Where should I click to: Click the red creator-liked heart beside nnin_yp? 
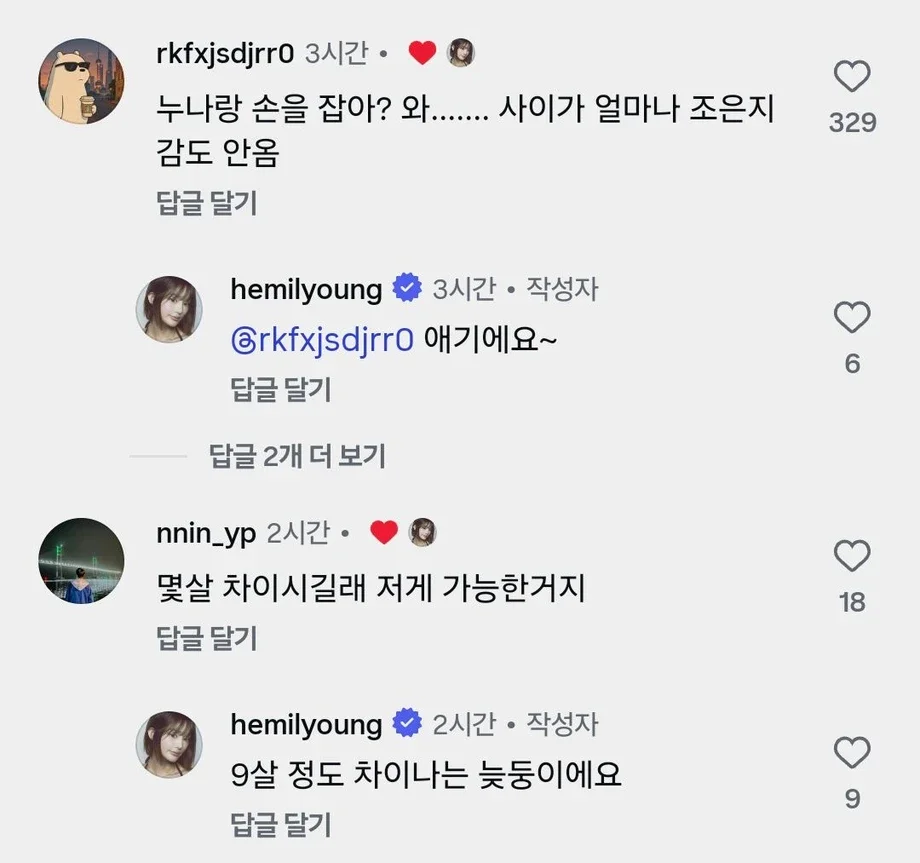click(x=384, y=532)
